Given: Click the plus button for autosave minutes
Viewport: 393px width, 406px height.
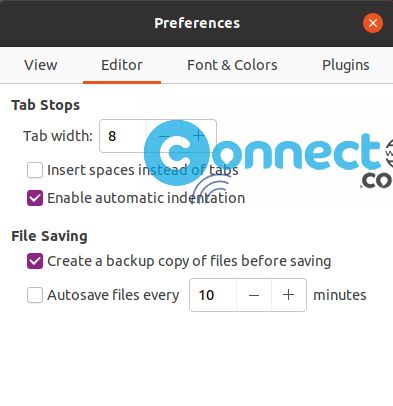Looking at the screenshot, I should tap(289, 295).
